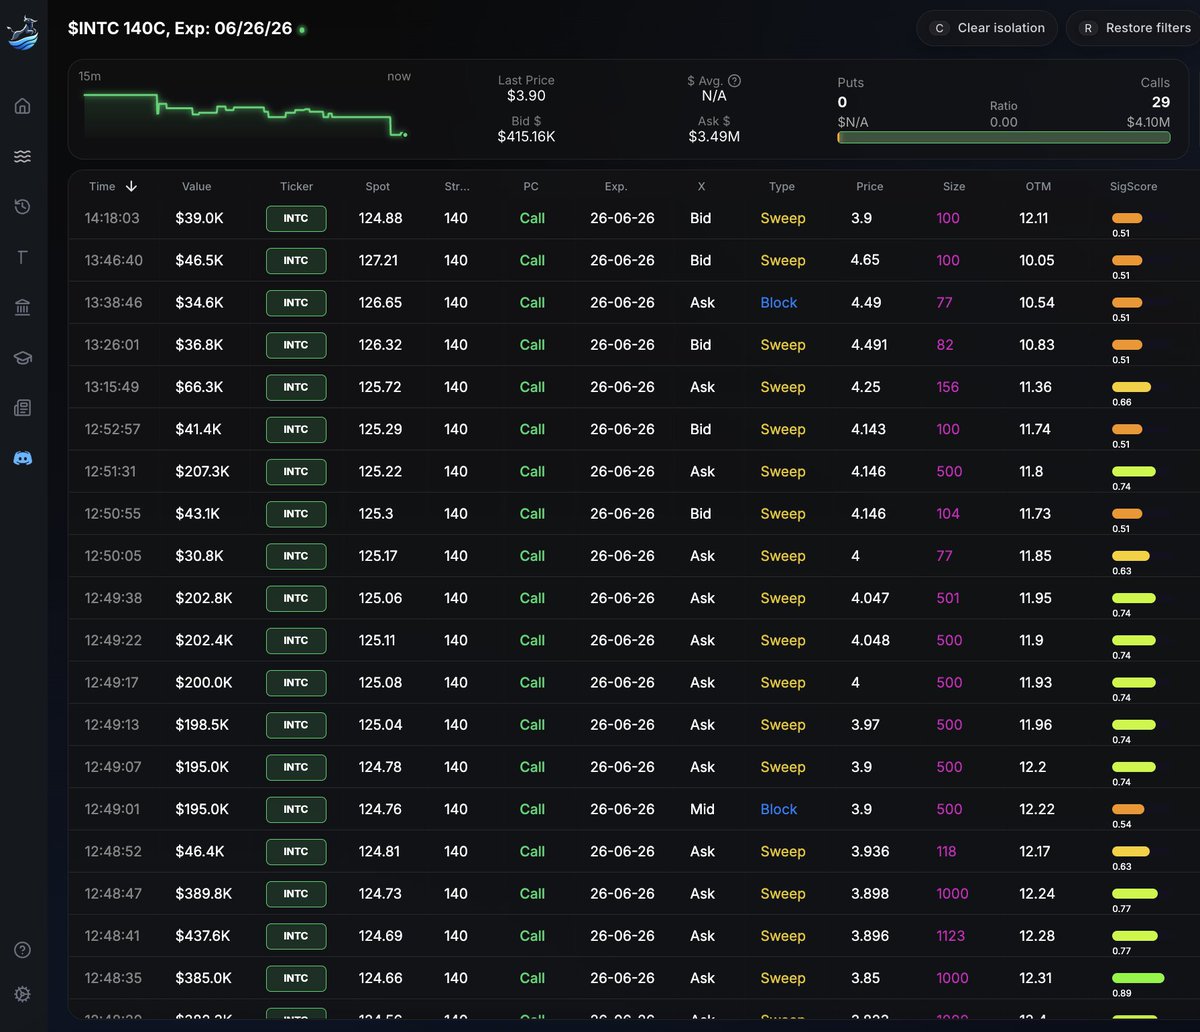This screenshot has width=1200, height=1032.
Task: Open the Home sidebar icon
Action: (22, 106)
